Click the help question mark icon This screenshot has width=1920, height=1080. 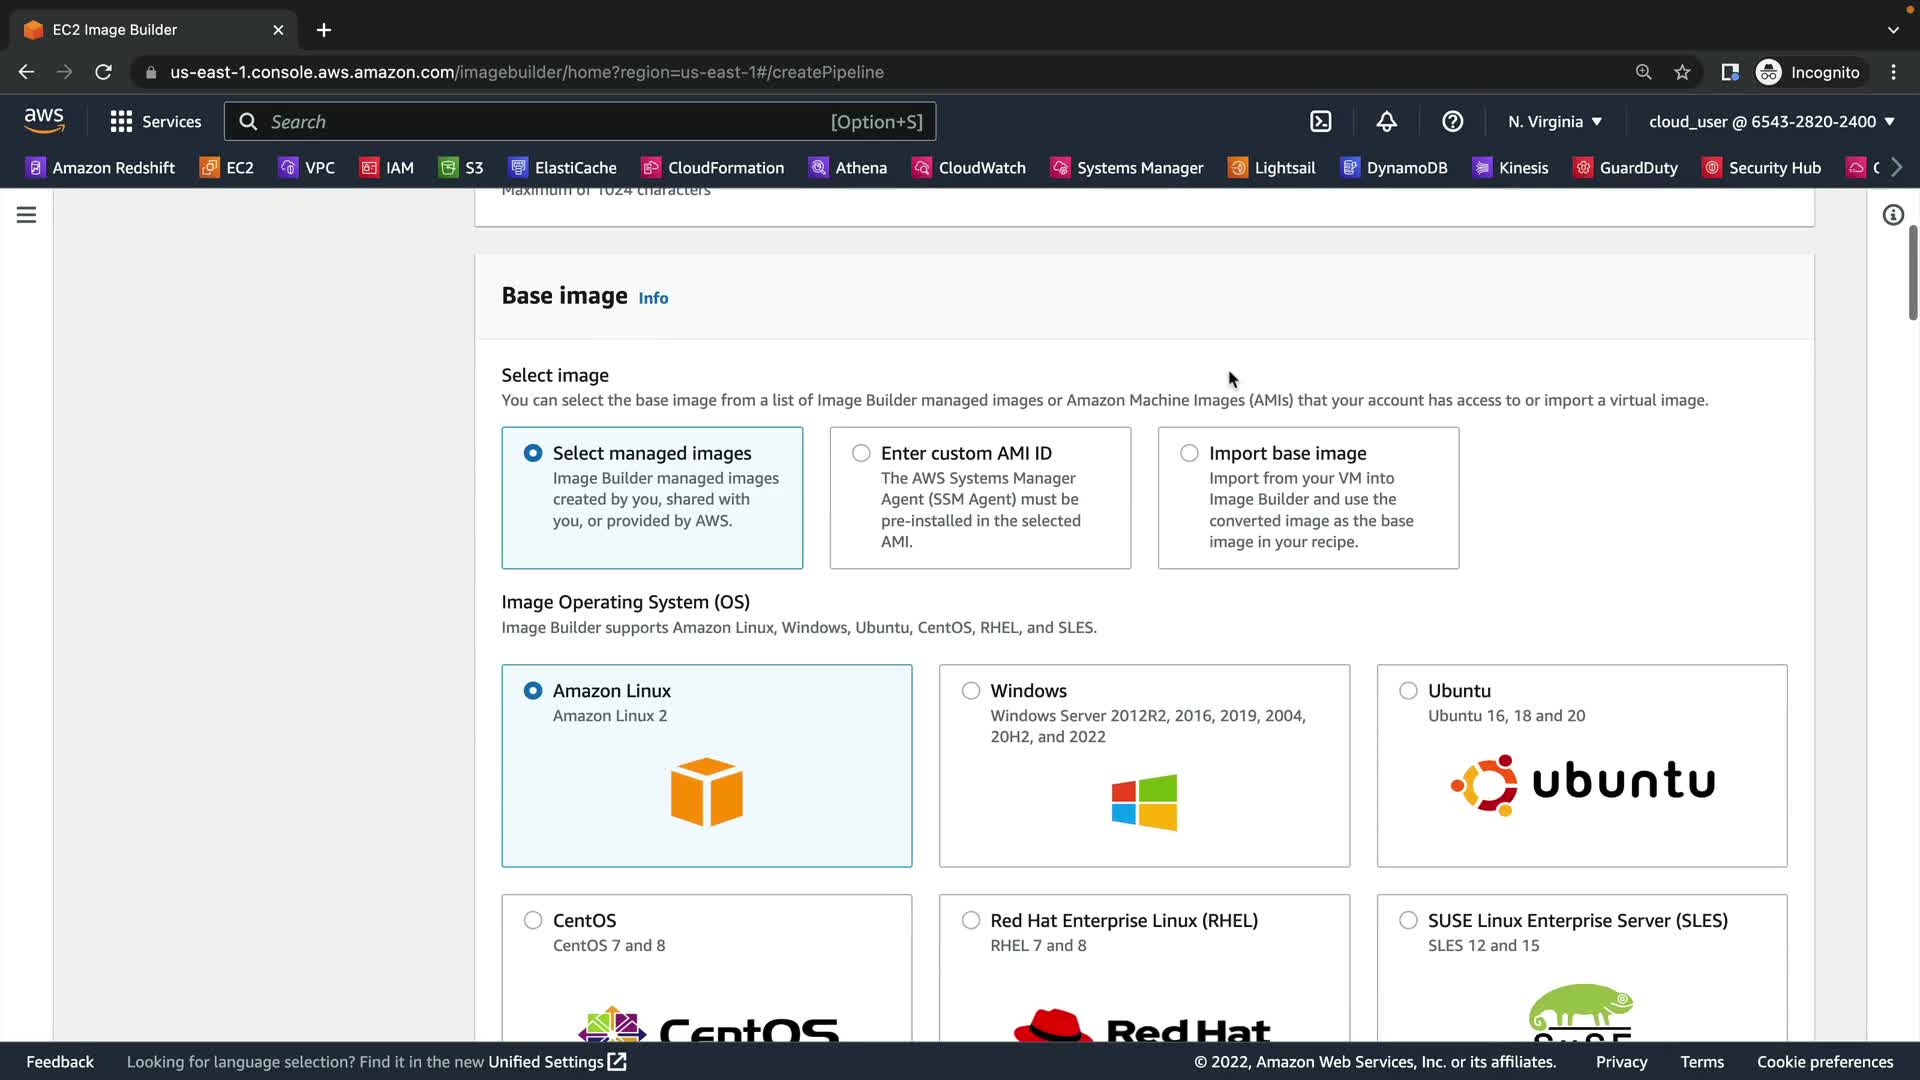[1452, 122]
